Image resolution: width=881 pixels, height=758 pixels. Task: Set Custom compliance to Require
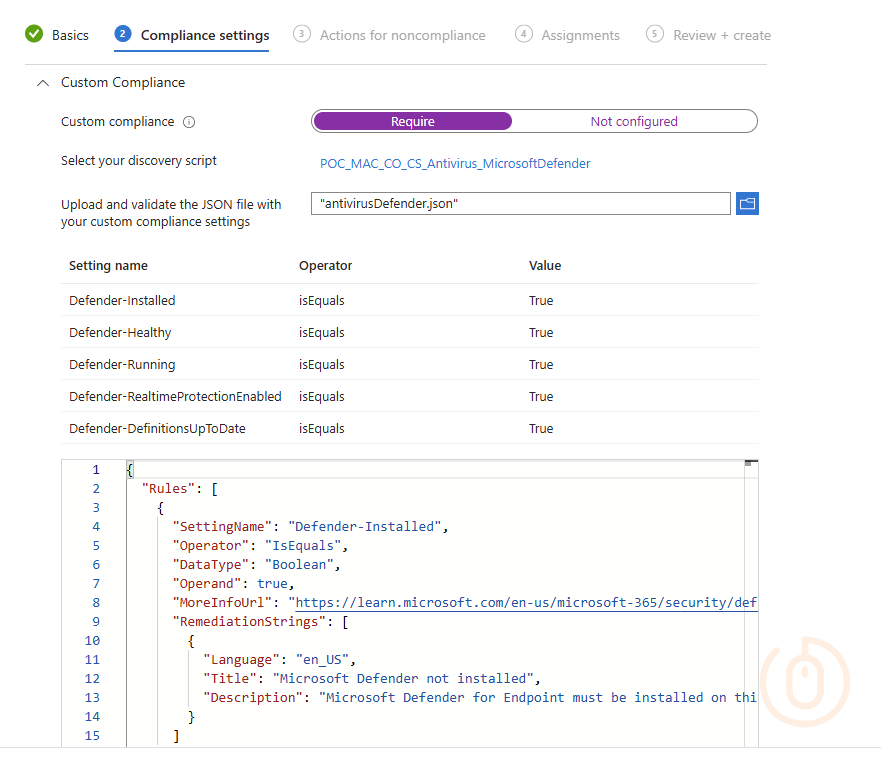pos(412,121)
